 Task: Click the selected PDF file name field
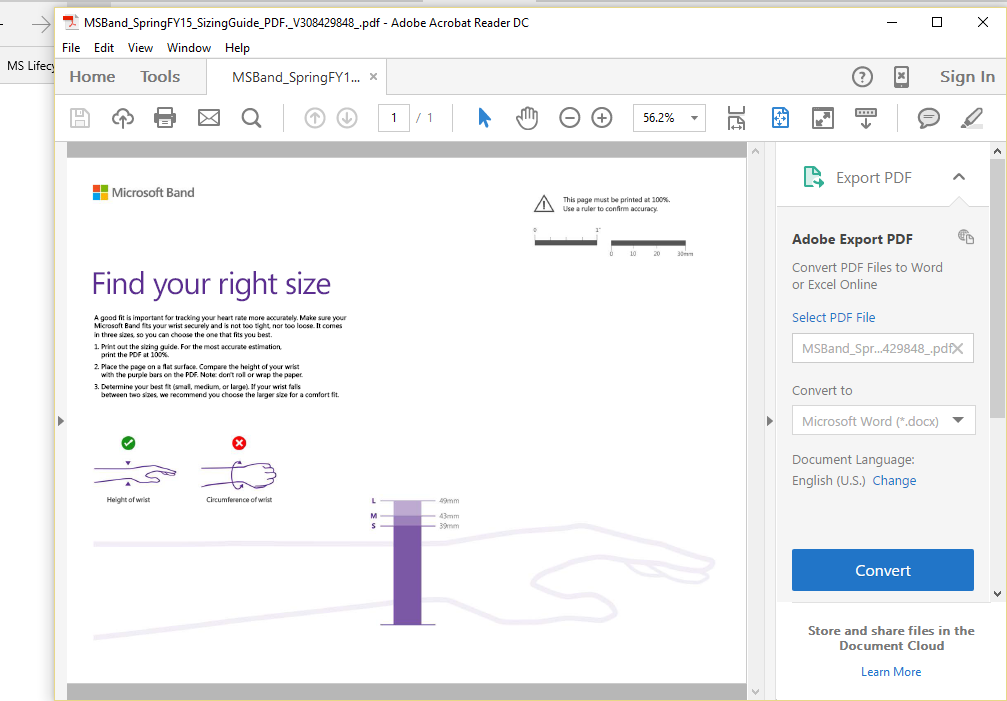click(882, 349)
